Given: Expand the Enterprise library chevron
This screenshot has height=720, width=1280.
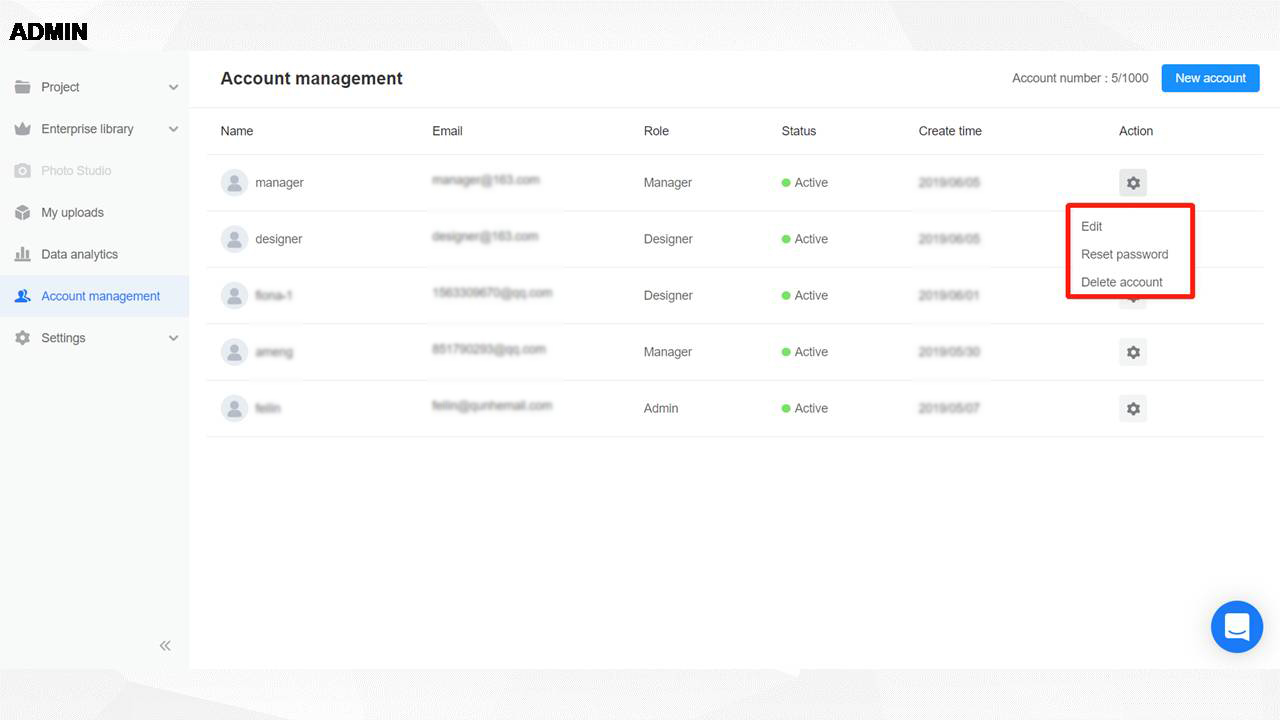Looking at the screenshot, I should [173, 129].
